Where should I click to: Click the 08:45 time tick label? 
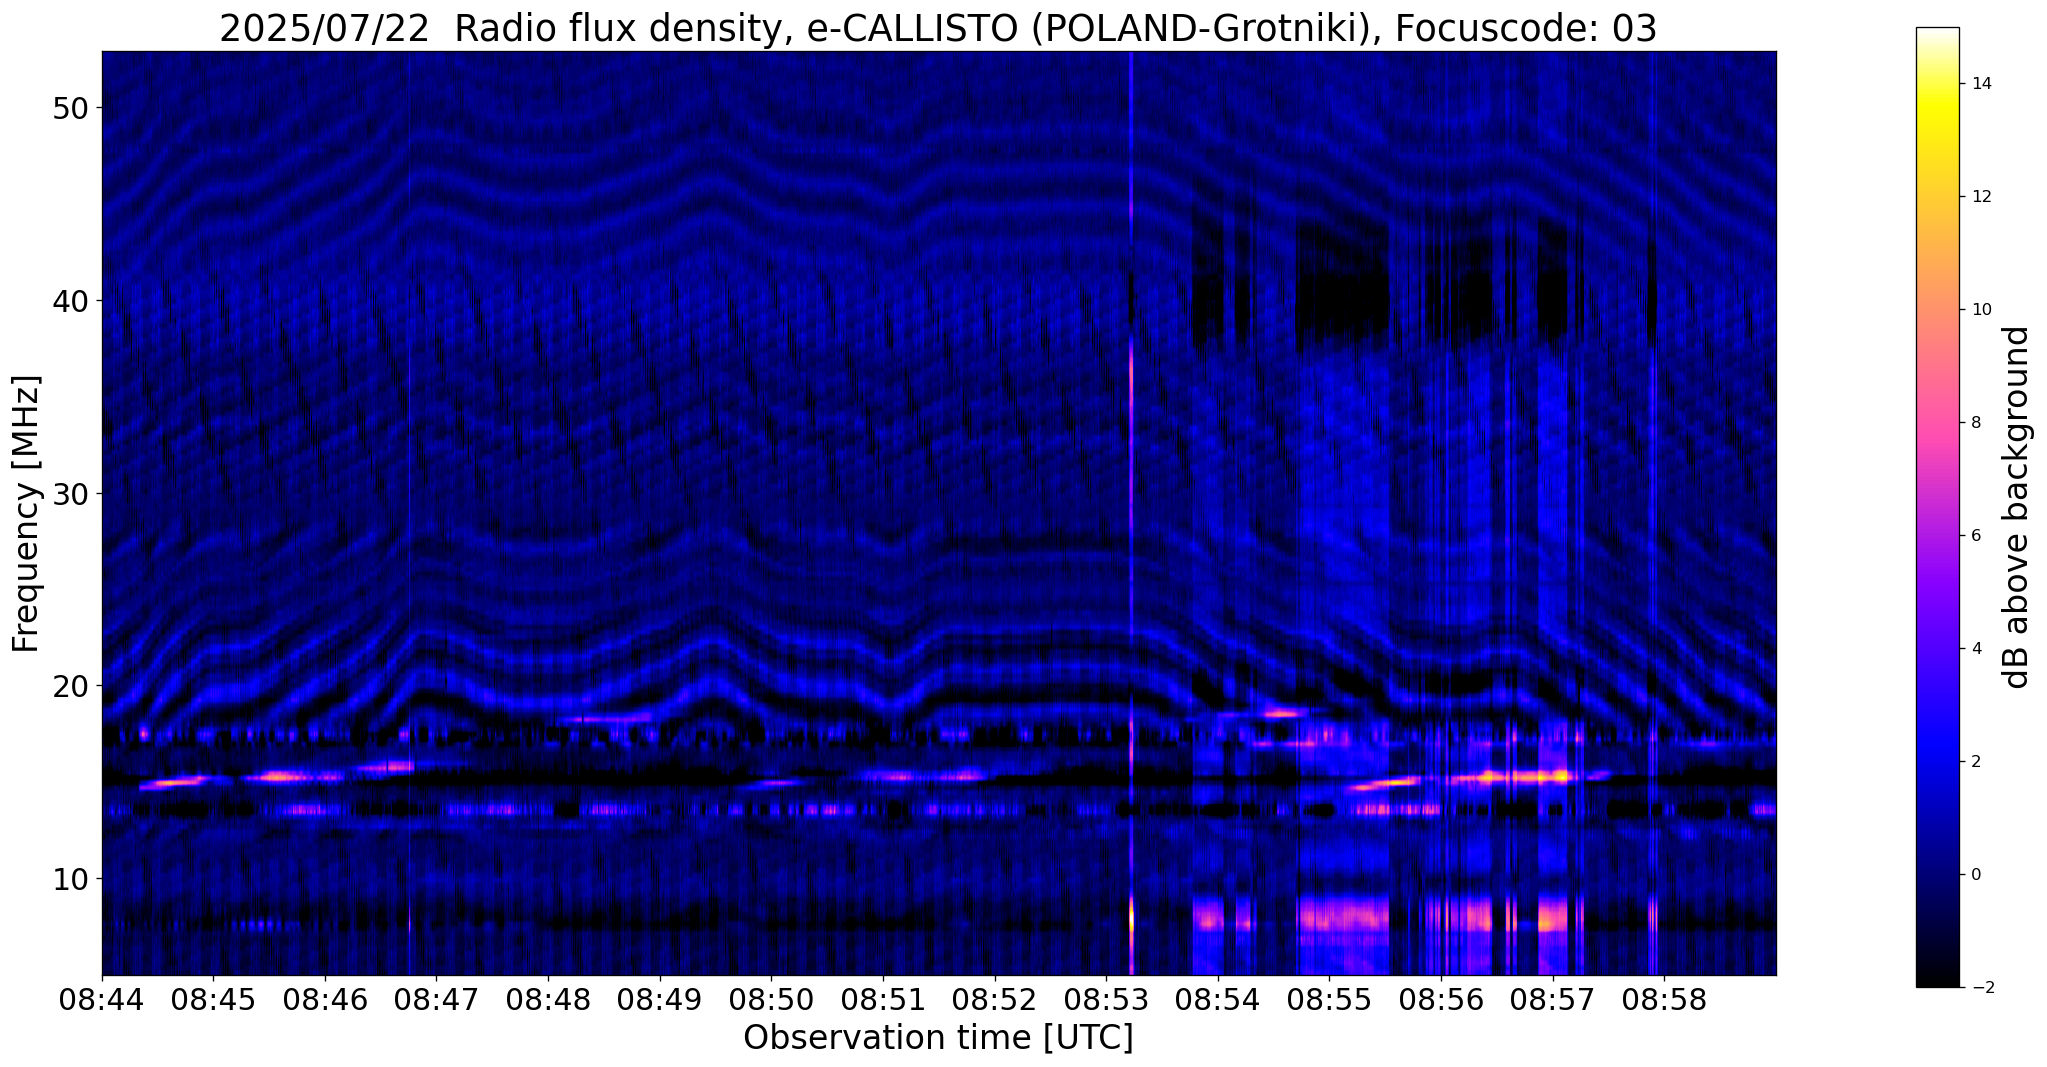click(213, 1000)
